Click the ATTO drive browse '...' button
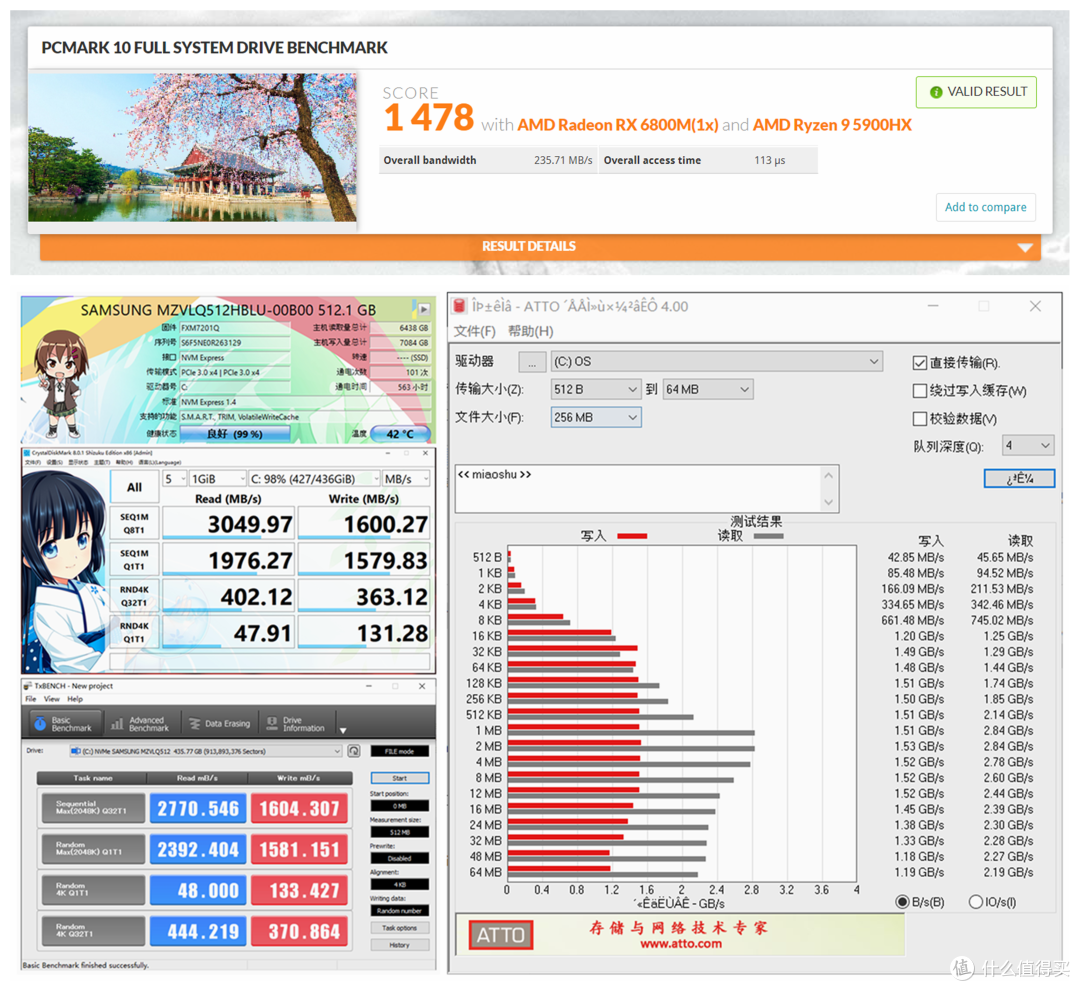Screen dimensions: 1080x991 532,362
